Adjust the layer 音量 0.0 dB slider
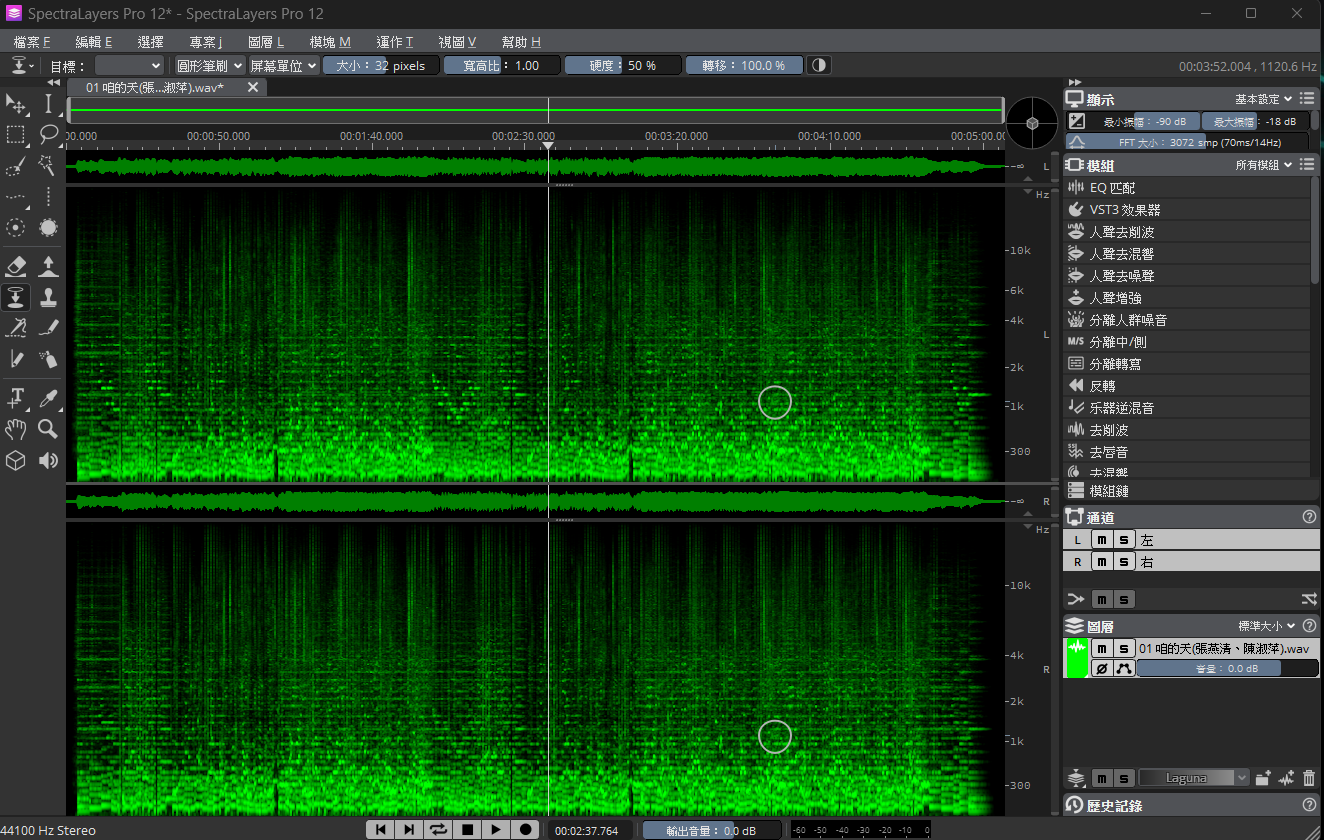The image size is (1324, 840). tap(1227, 669)
